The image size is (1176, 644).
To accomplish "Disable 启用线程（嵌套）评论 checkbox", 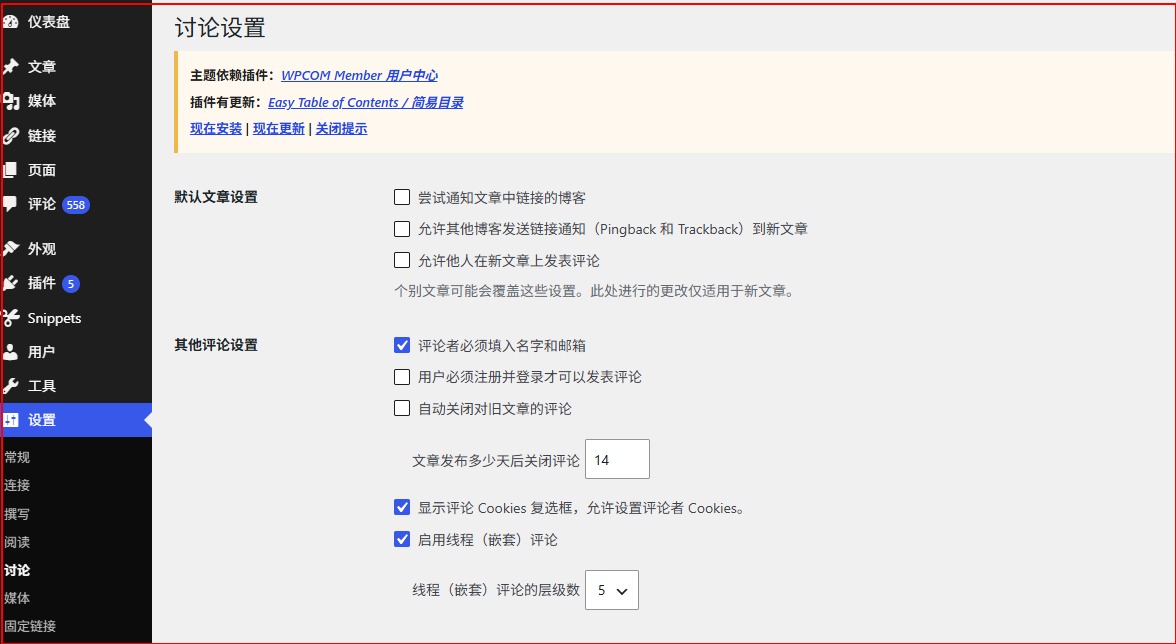I will tap(402, 539).
